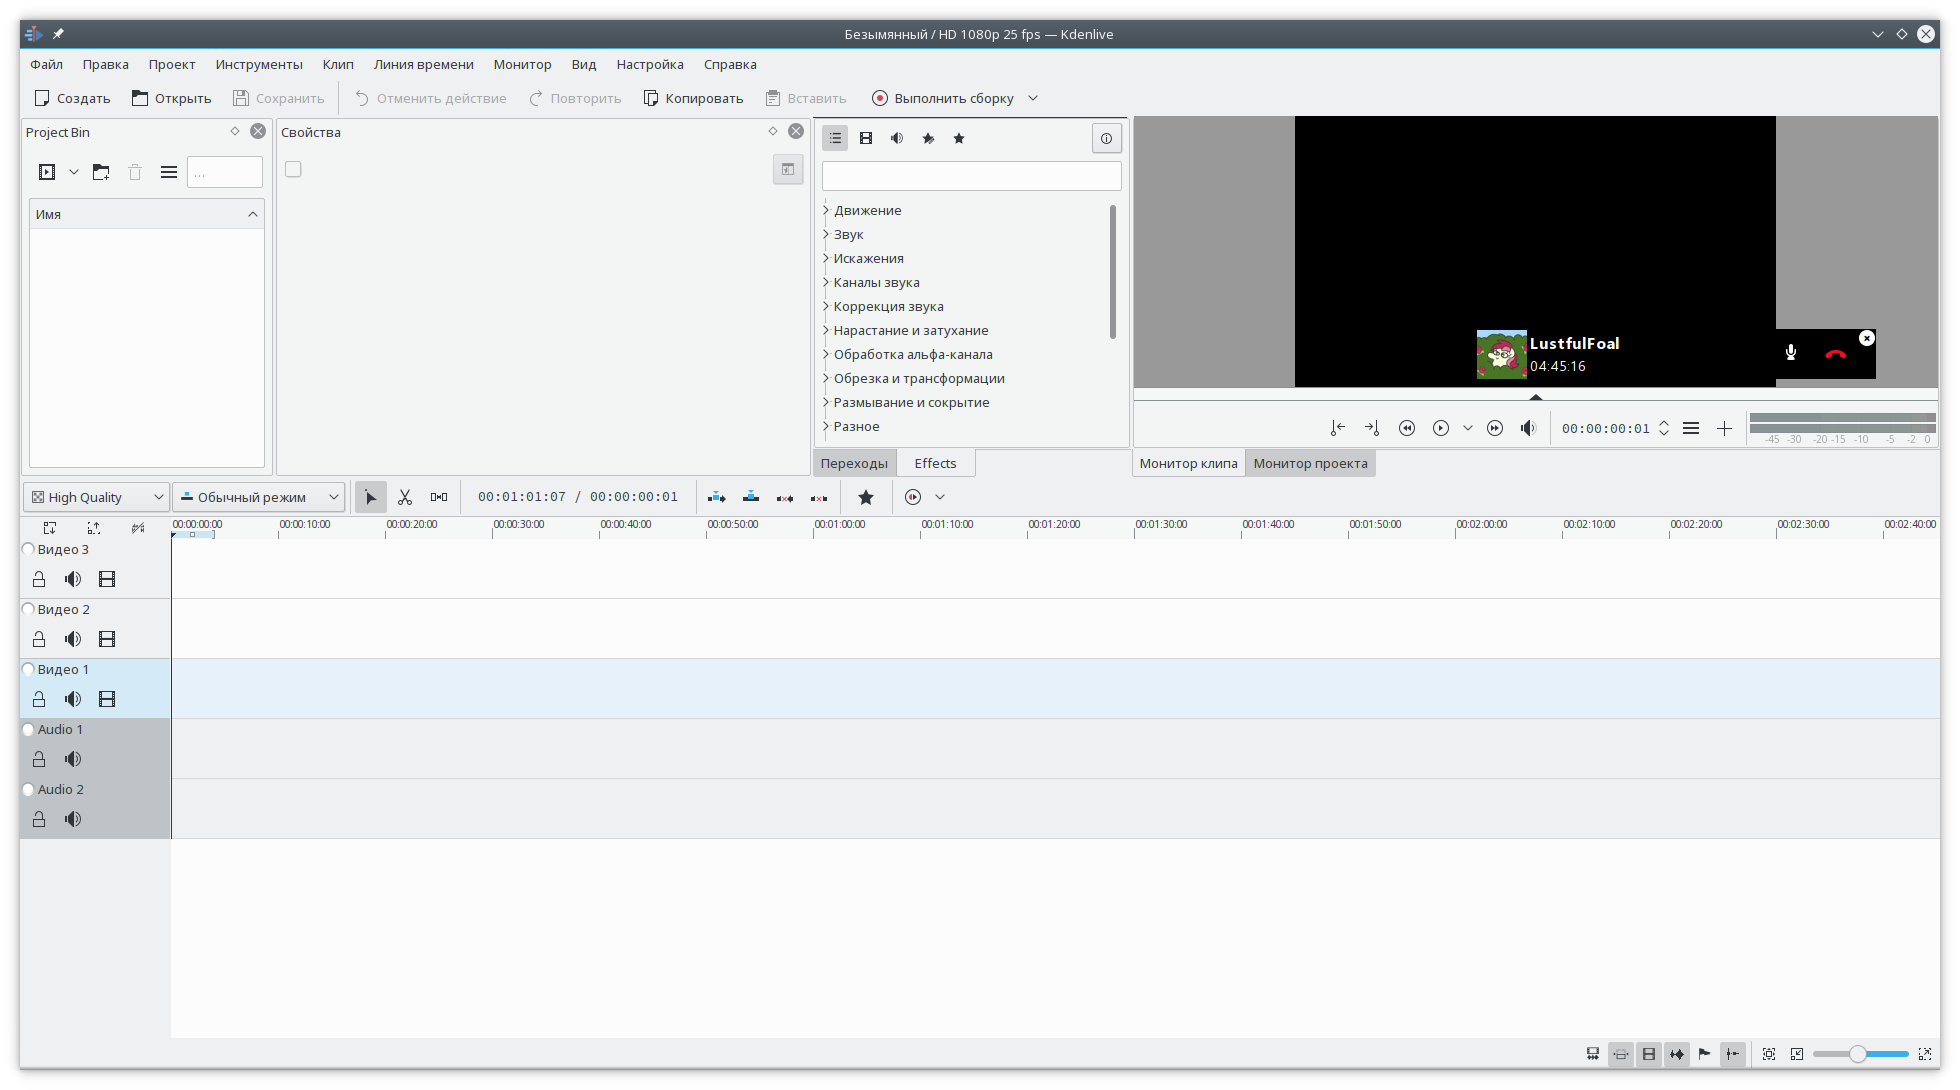Image resolution: width=1960 pixels, height=1090 pixels.
Task: Open Project Bin hamburger options menu
Action: point(169,172)
